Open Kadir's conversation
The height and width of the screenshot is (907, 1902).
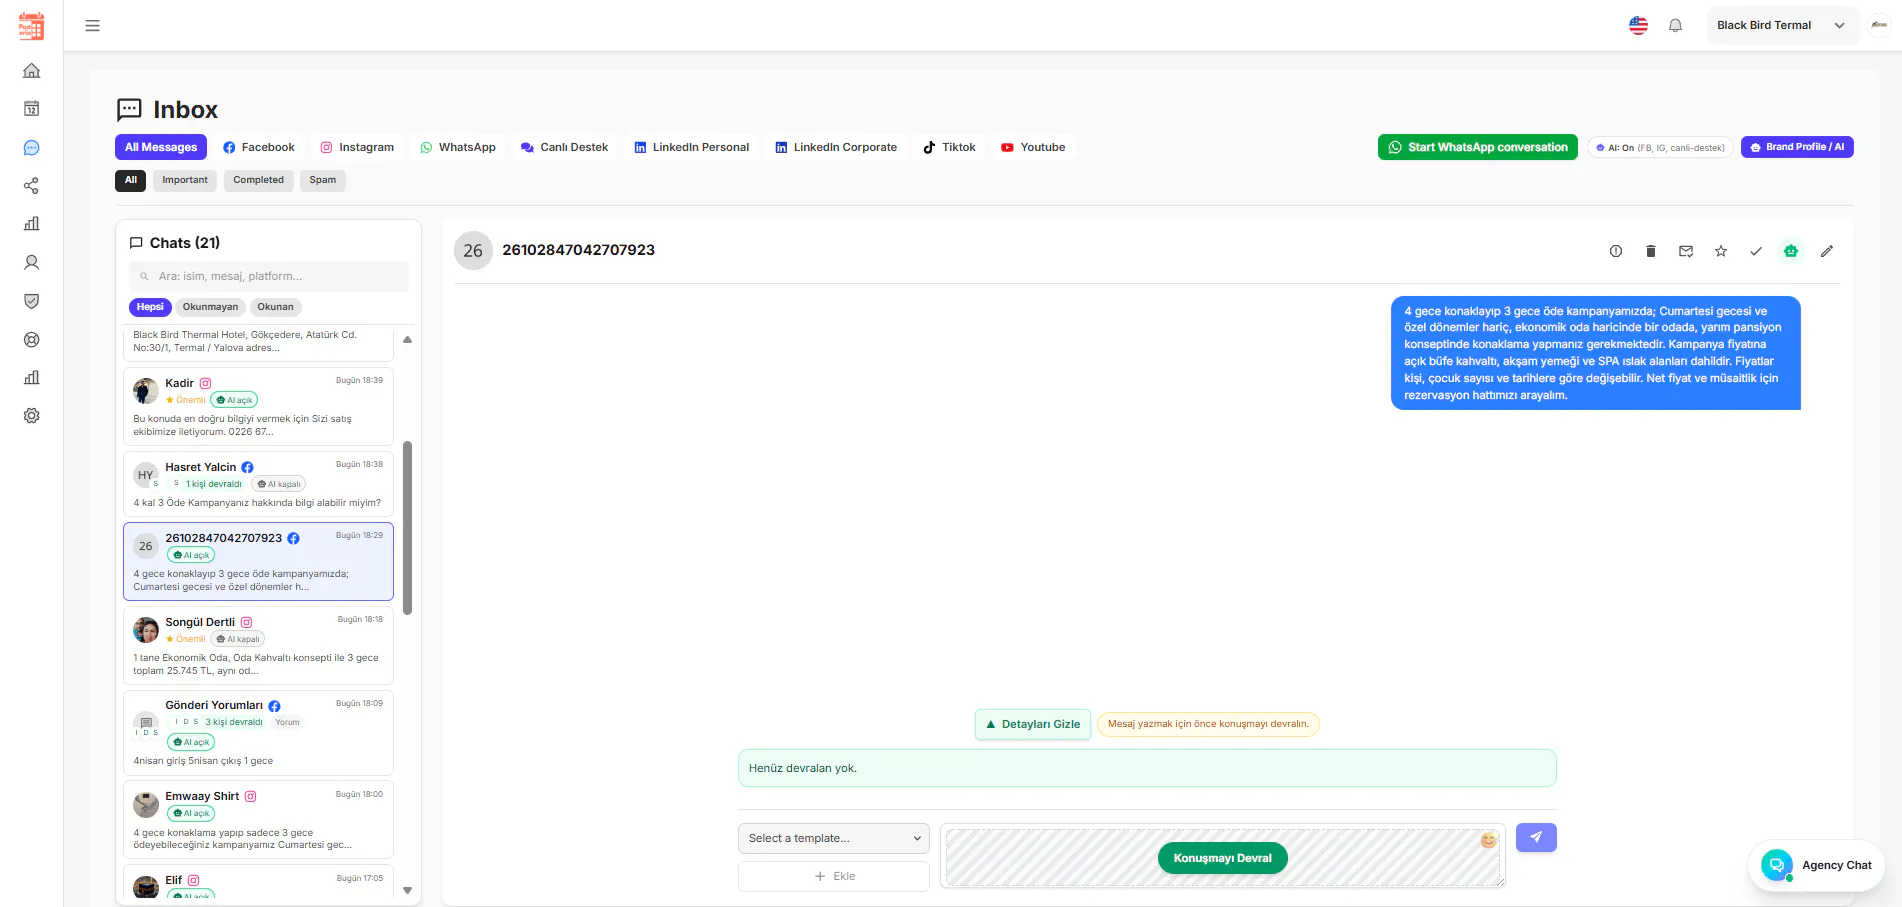pos(258,407)
